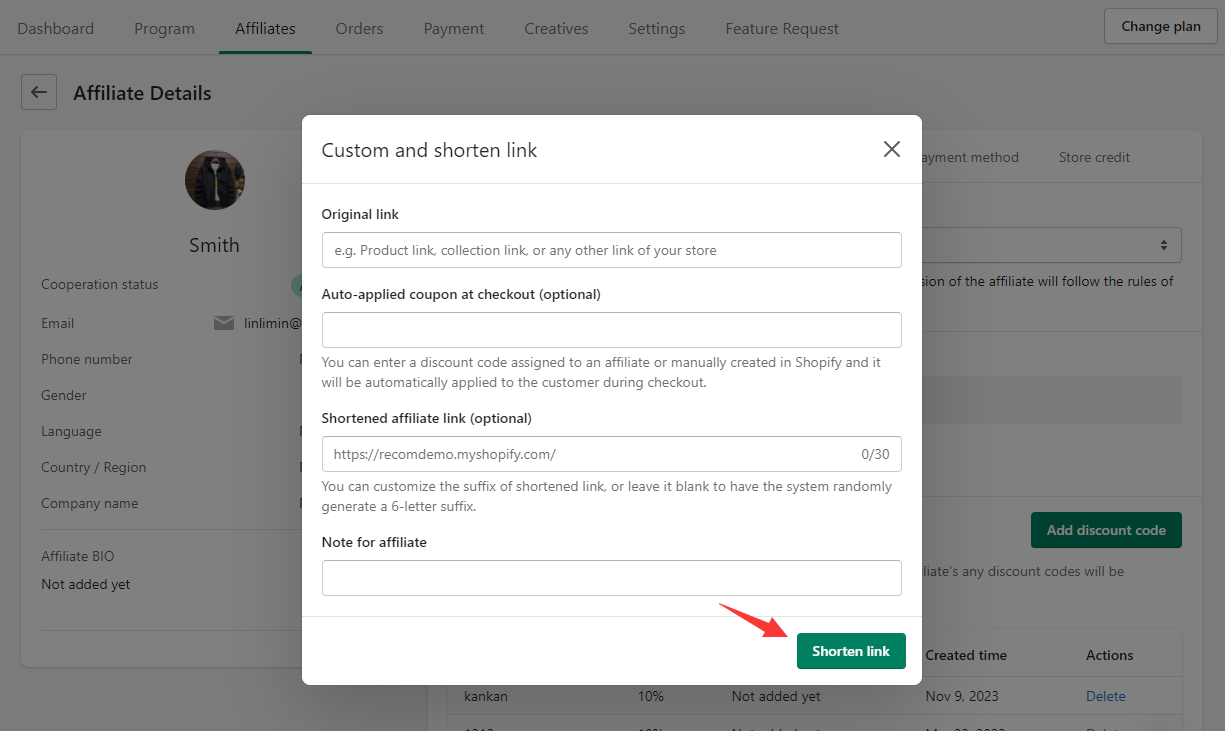
Task: Click Smith's profile avatar picture
Action: pos(215,180)
